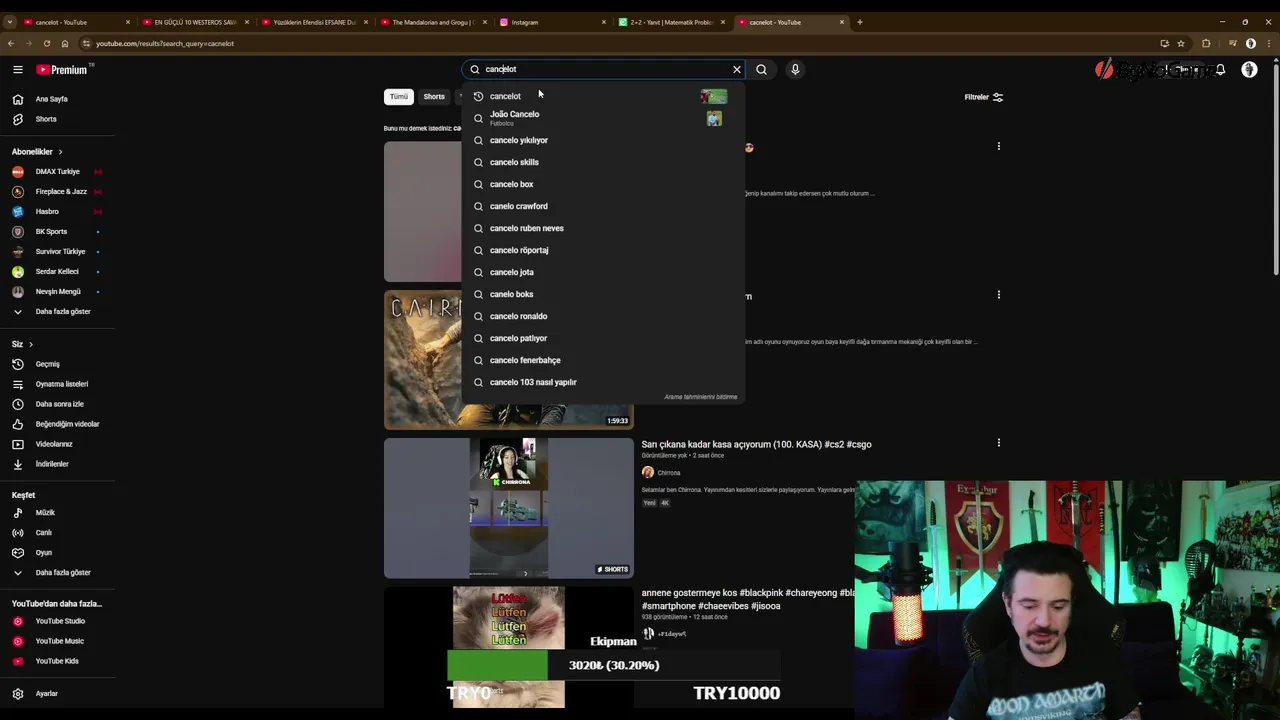This screenshot has width=1280, height=720.
Task: Pick suggestion 'cancelo patlıyor'
Action: tap(604, 338)
